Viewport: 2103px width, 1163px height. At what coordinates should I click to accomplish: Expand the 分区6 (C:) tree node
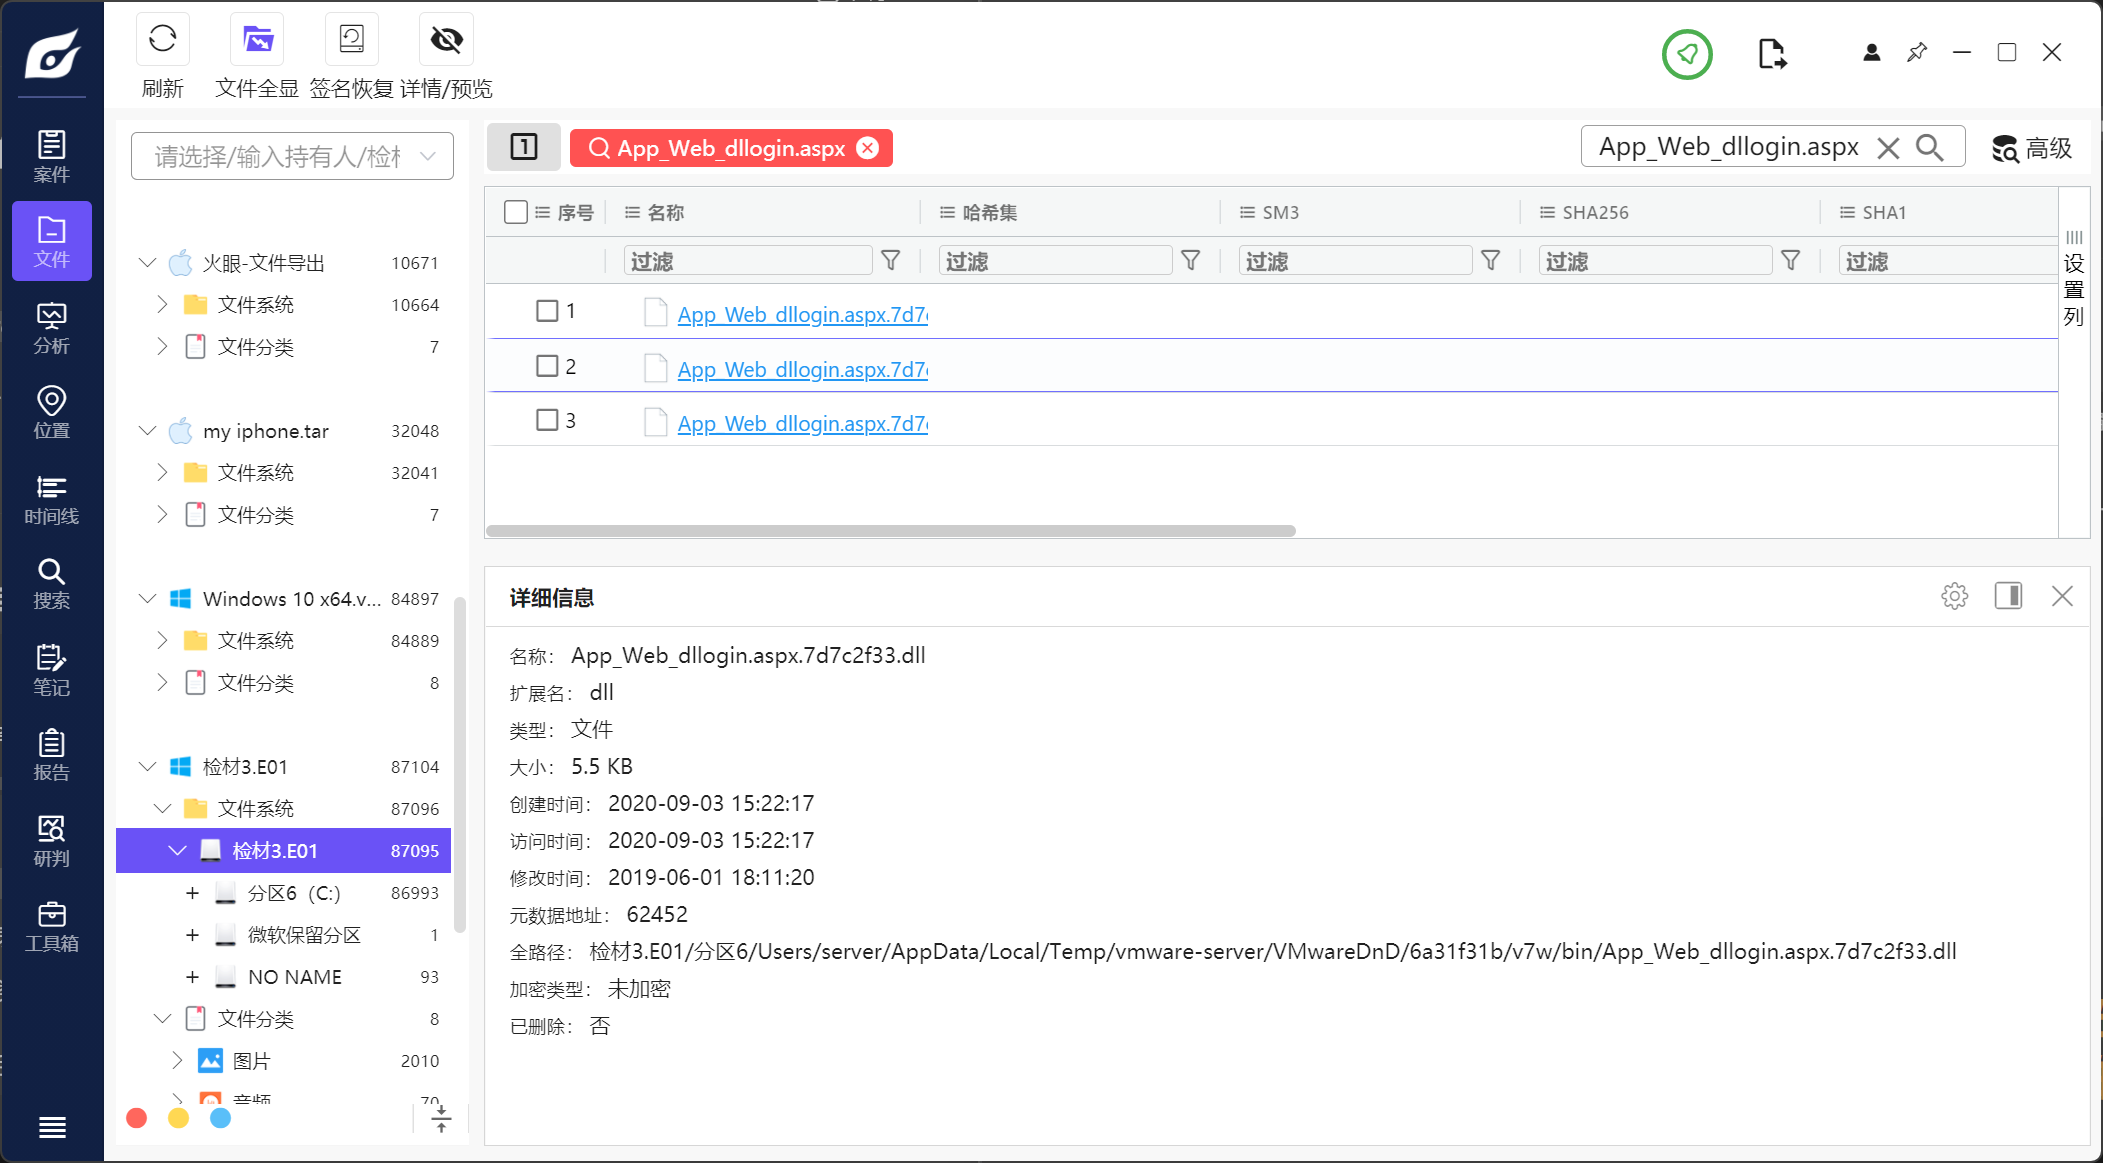coord(192,893)
